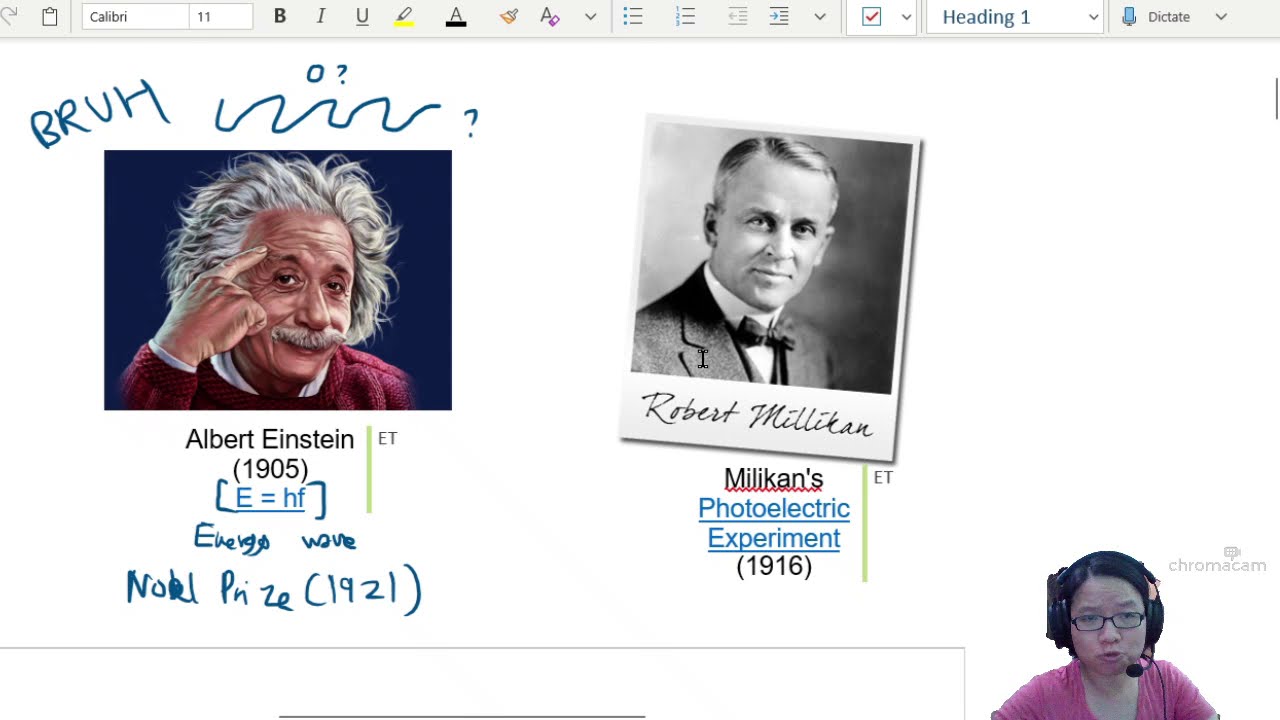Click the Calibri font name box

click(135, 16)
